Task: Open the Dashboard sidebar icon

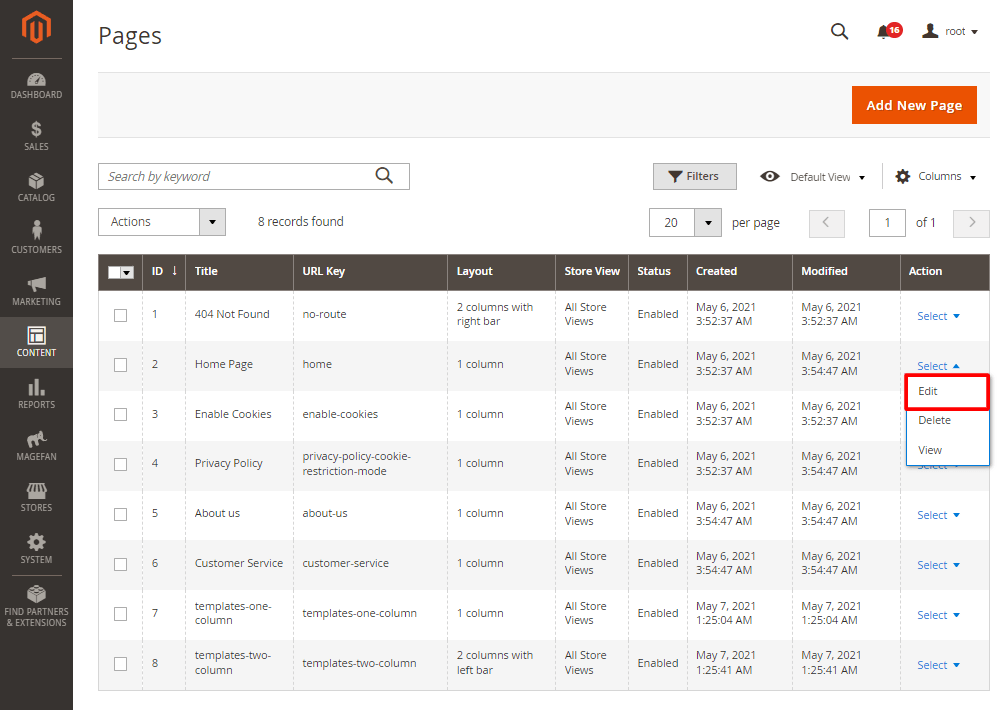Action: [36, 86]
